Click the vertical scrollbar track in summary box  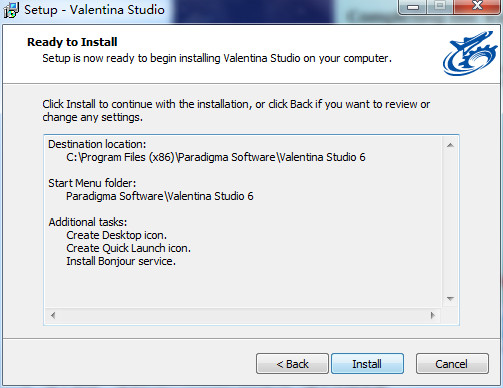click(x=450, y=222)
